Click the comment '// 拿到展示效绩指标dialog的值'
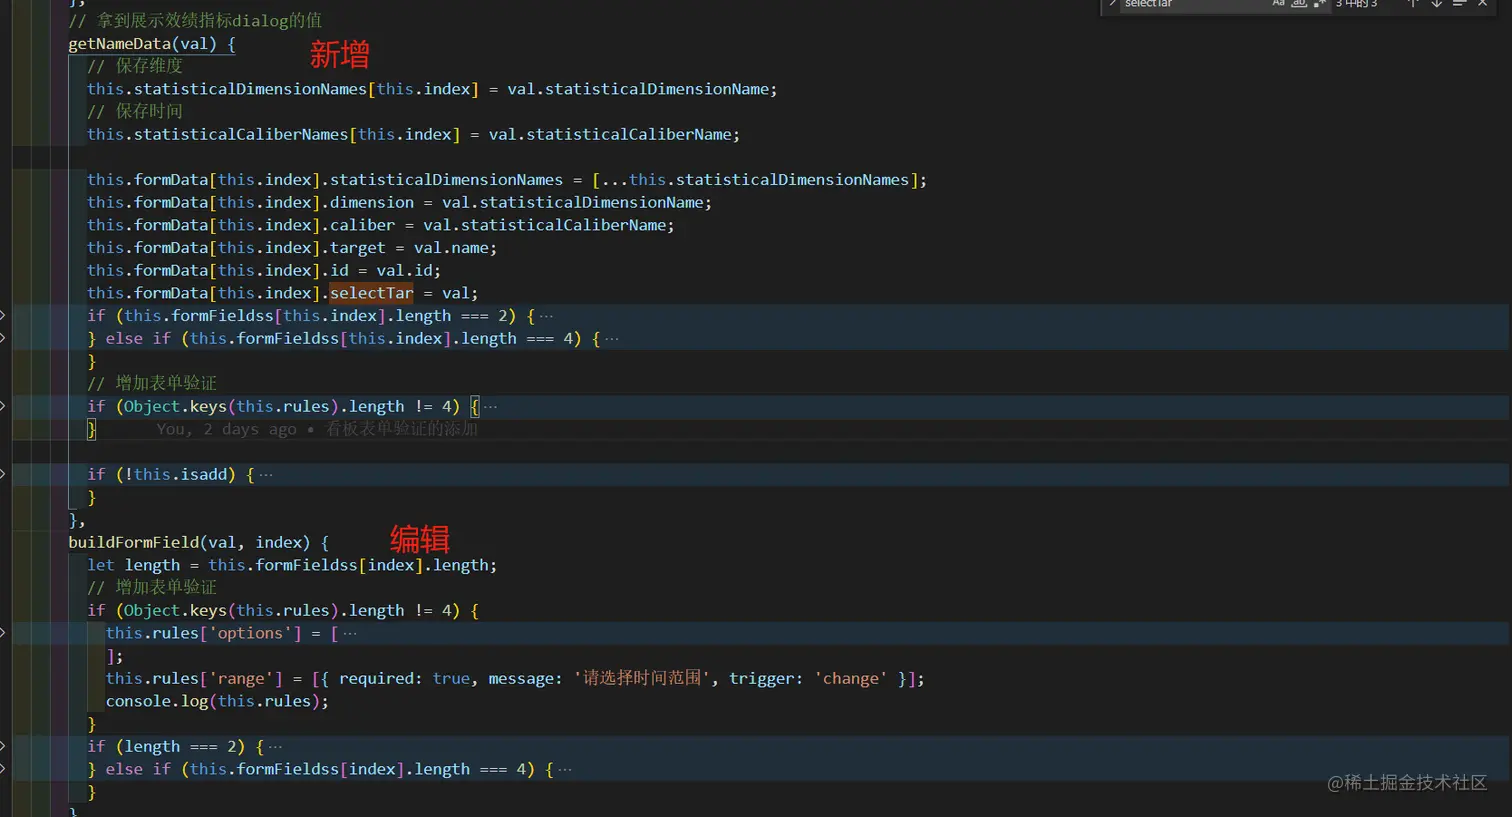This screenshot has height=817, width=1512. pos(195,21)
